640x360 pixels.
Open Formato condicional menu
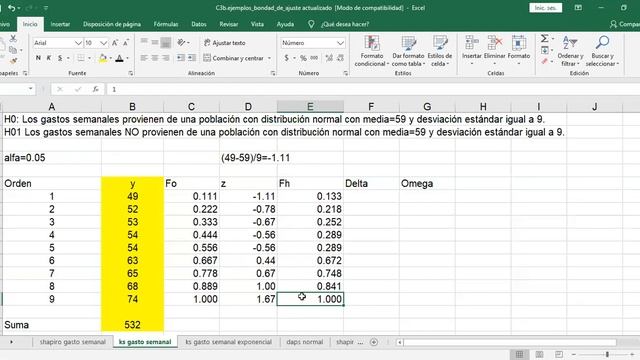click(x=371, y=51)
